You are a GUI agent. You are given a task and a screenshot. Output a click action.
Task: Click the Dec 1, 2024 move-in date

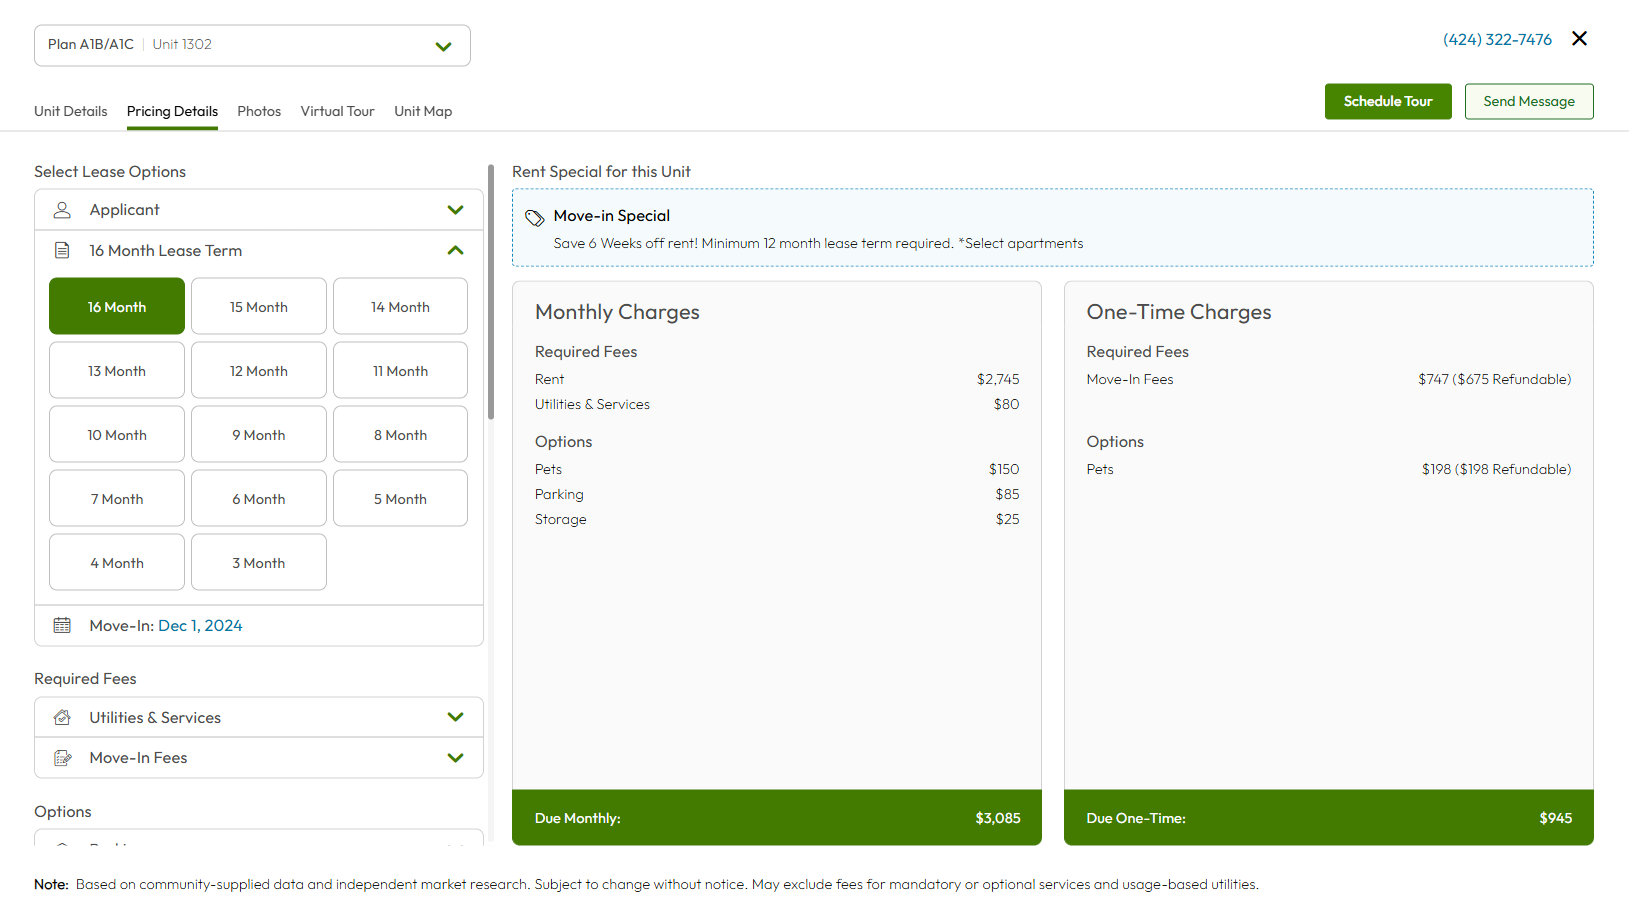pos(200,626)
